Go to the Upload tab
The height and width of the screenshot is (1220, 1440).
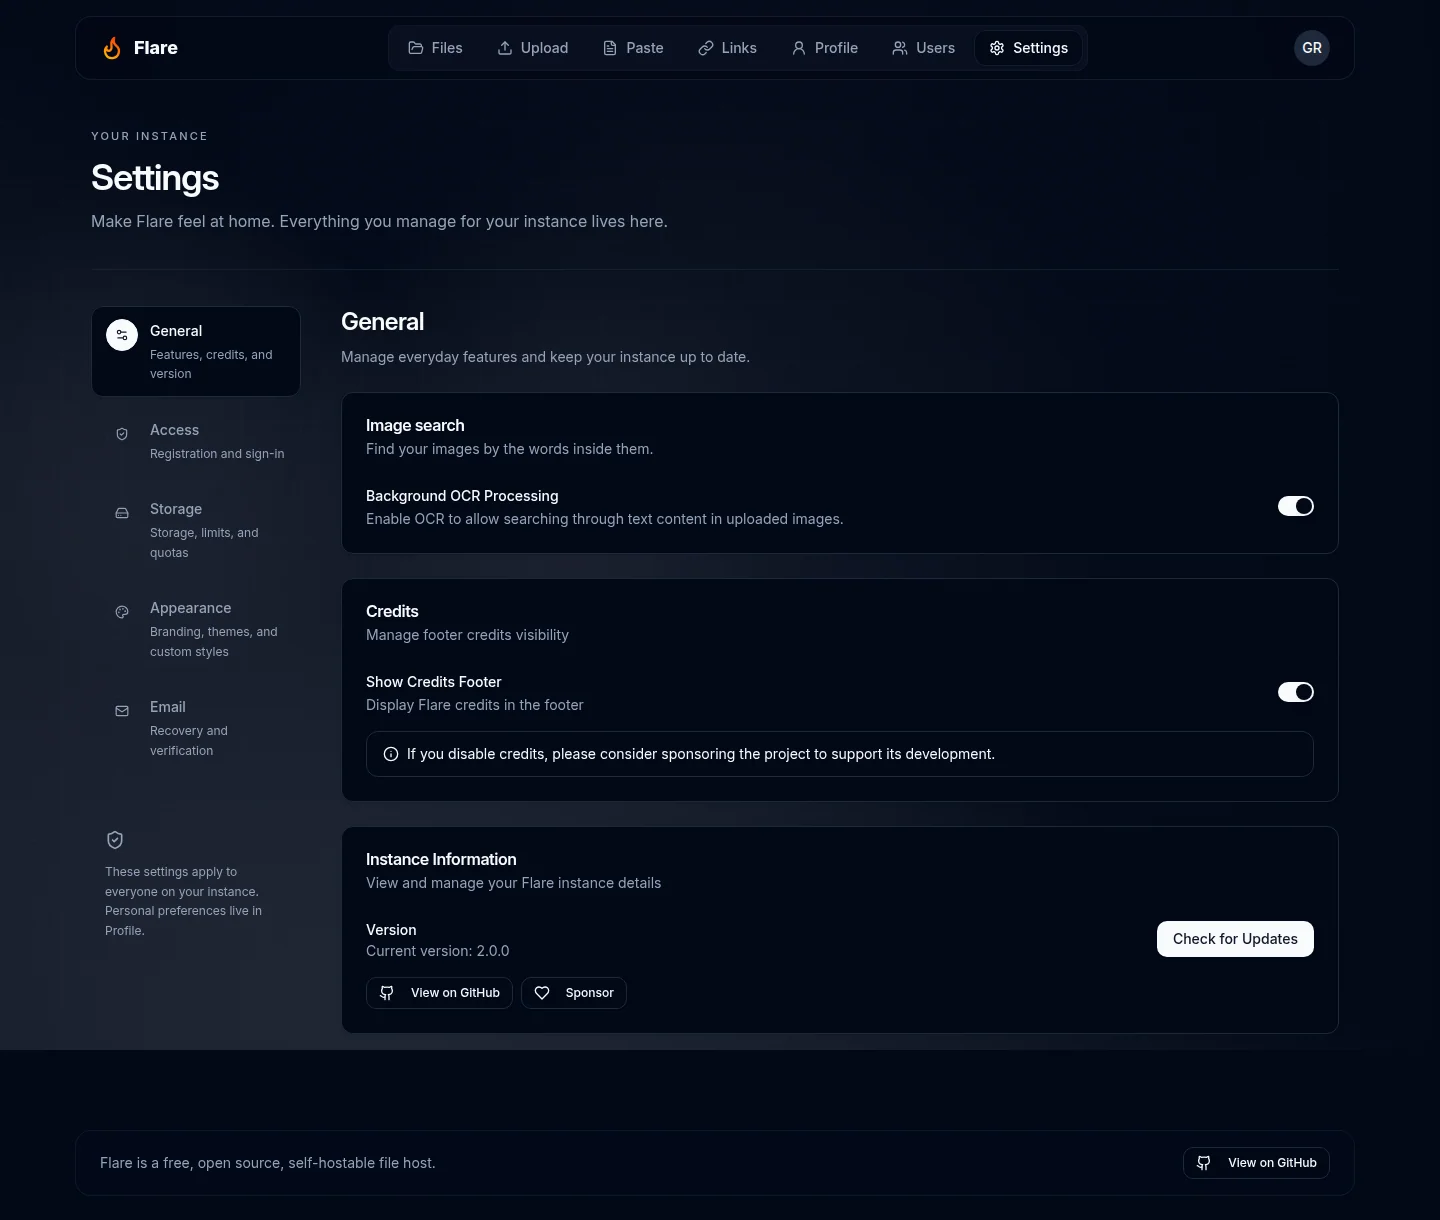533,48
